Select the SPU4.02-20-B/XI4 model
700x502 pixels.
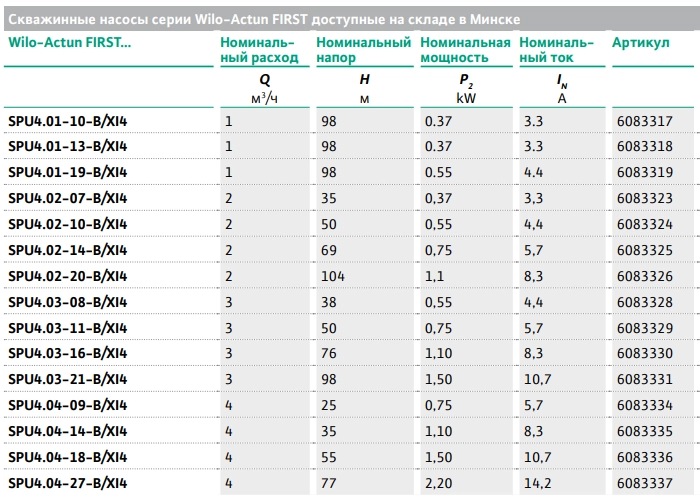point(67,276)
